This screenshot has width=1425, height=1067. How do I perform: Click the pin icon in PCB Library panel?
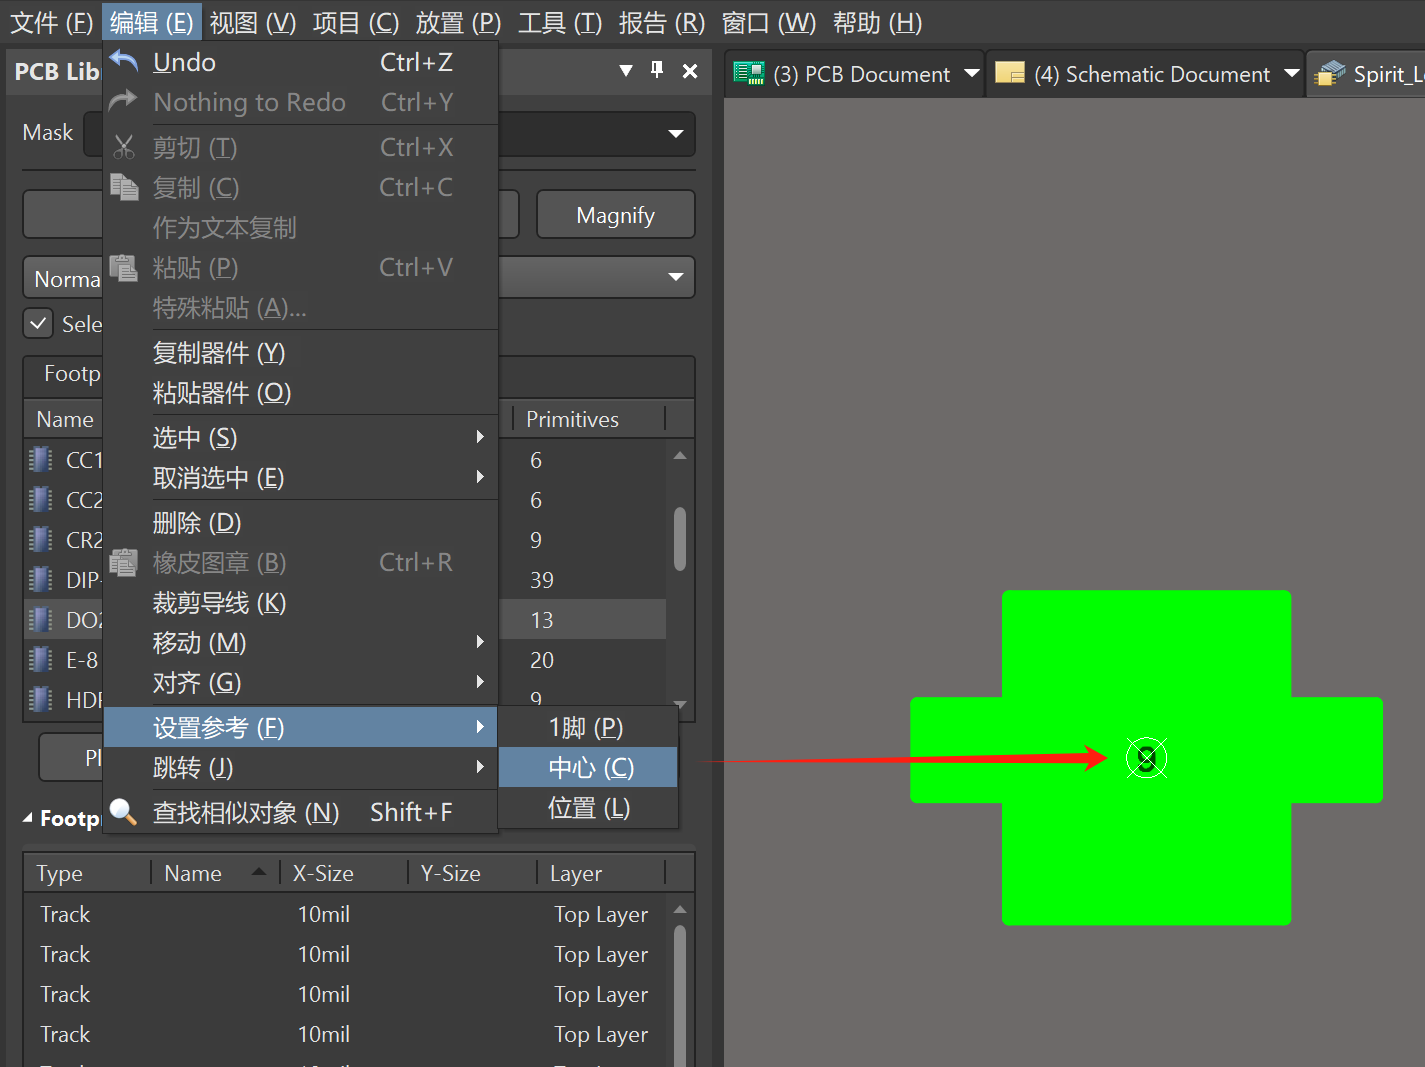pos(657,70)
